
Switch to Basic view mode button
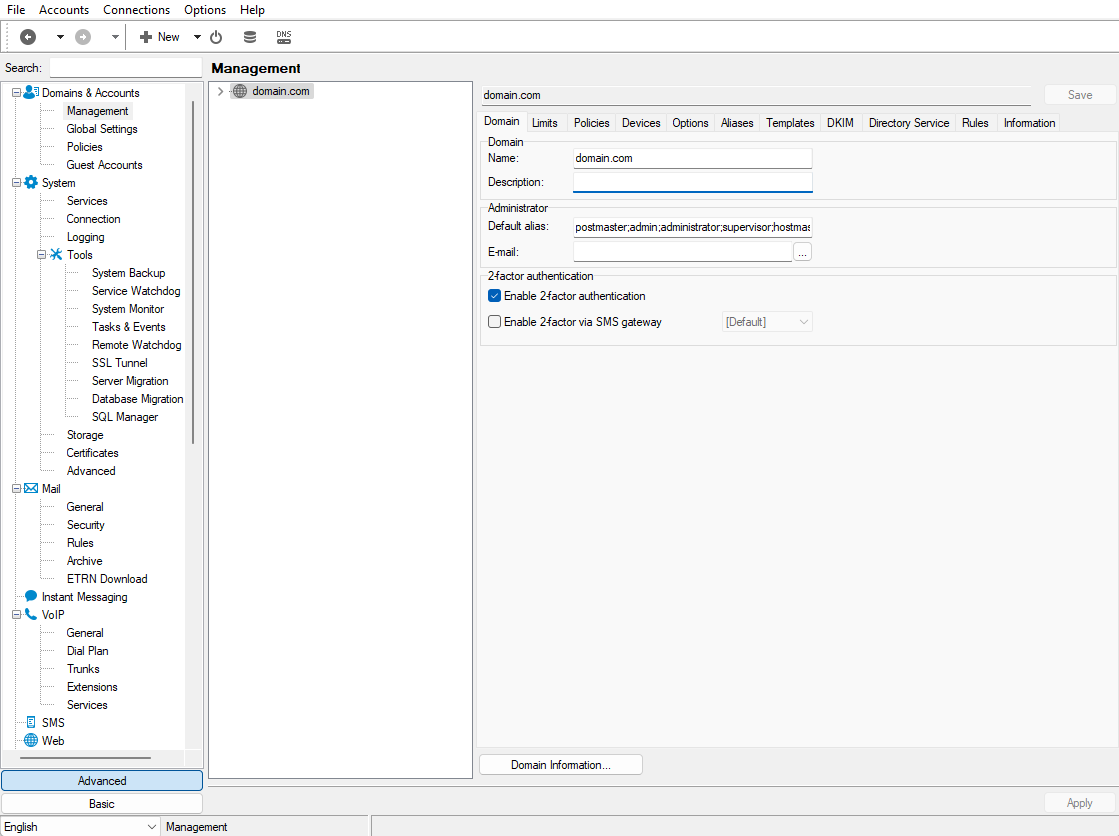[102, 804]
